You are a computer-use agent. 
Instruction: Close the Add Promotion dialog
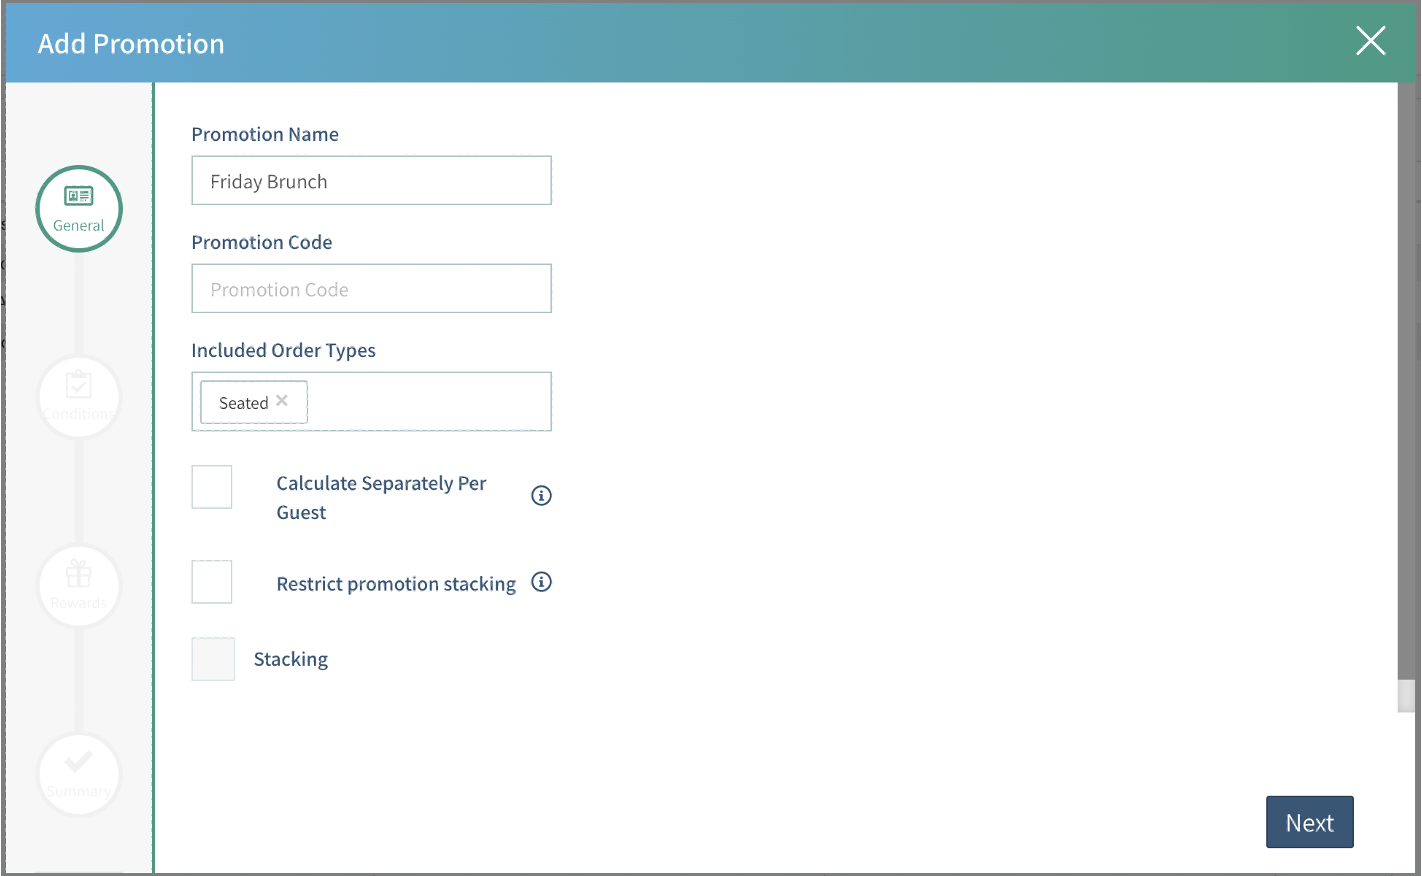pyautogui.click(x=1370, y=41)
